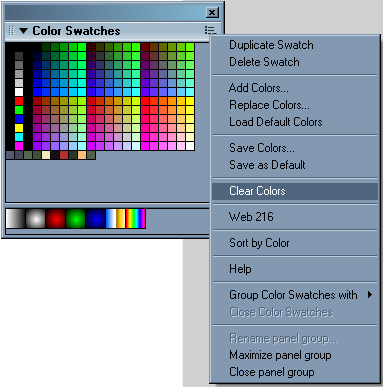
Task: Select the pure blue swatch in left column
Action: (19, 119)
